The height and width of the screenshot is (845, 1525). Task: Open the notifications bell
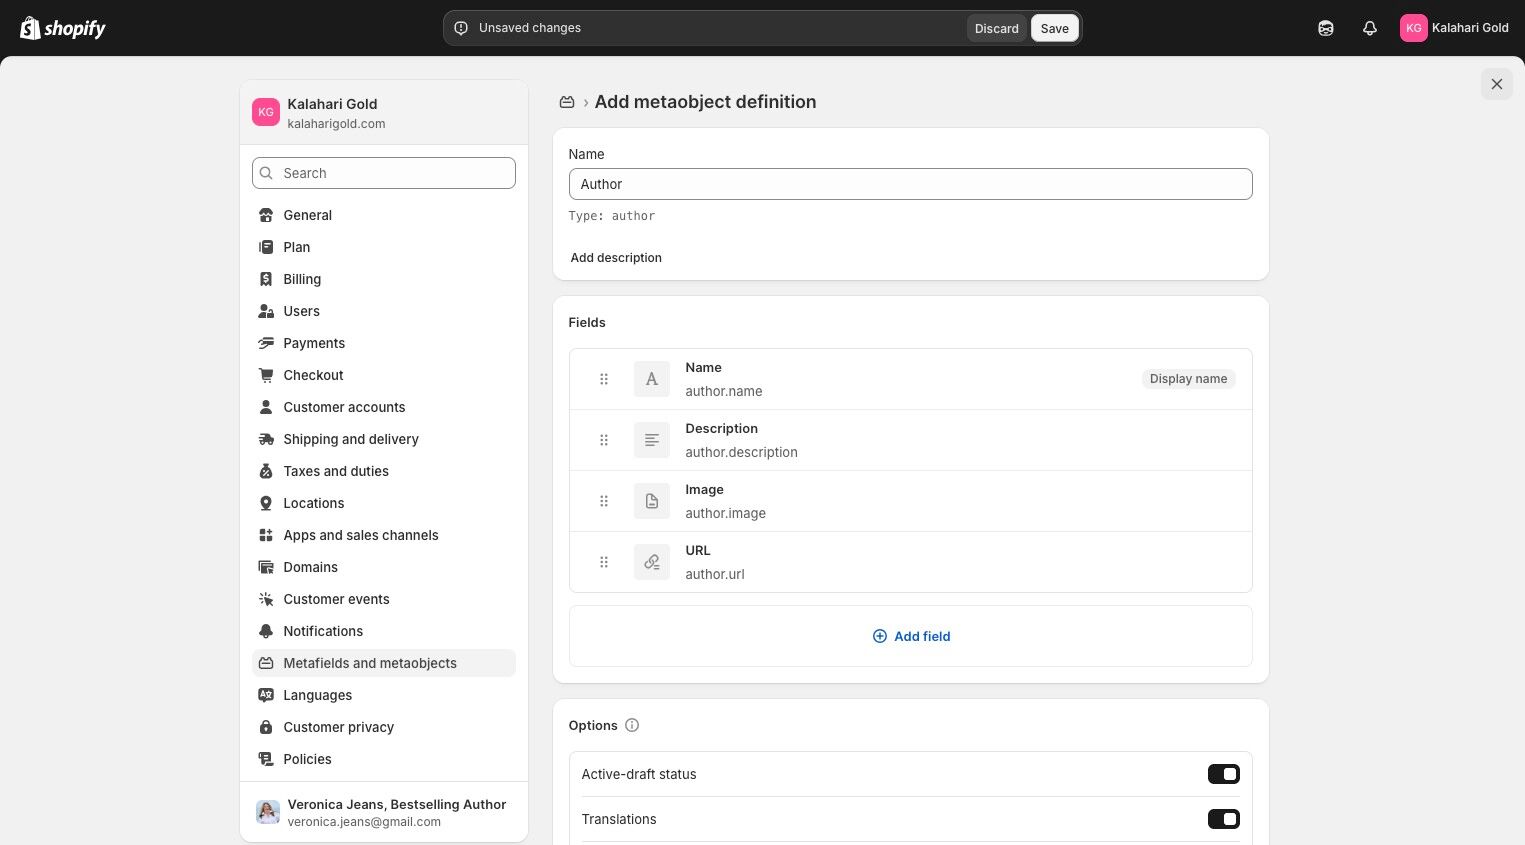click(x=1370, y=28)
